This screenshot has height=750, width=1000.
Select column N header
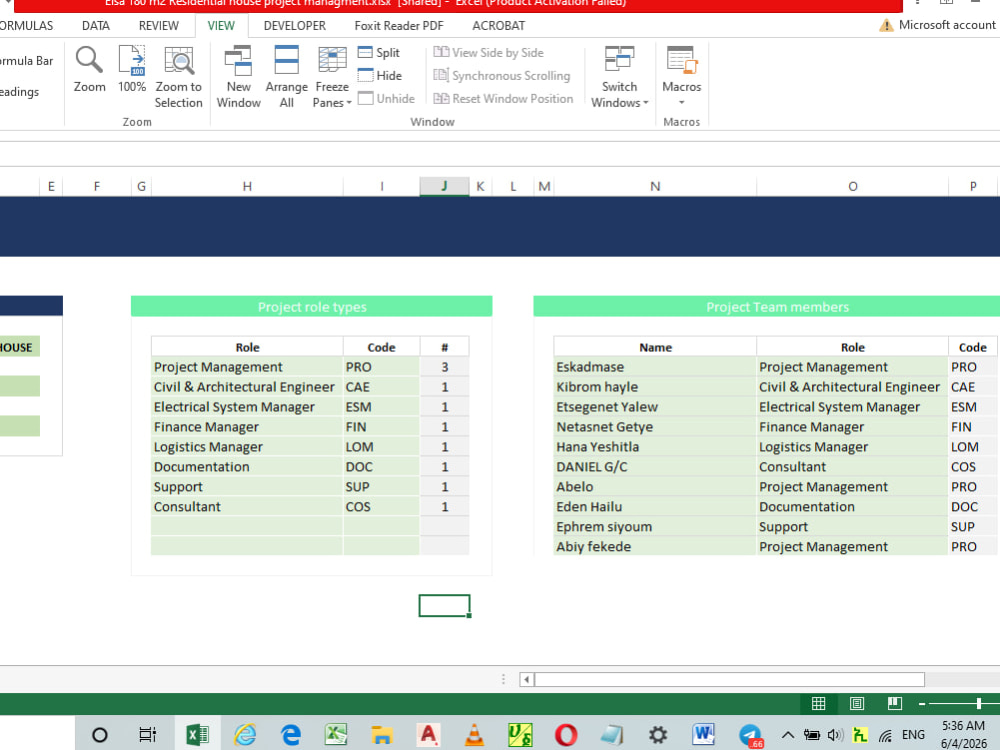(655, 186)
